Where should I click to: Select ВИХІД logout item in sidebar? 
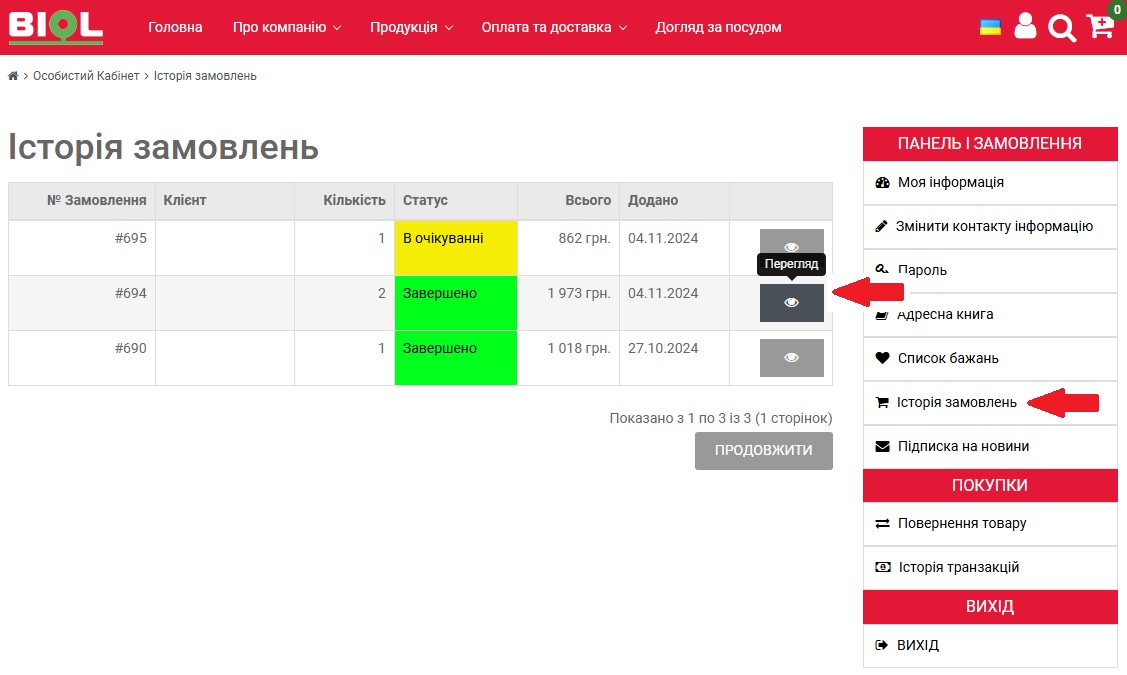[917, 645]
